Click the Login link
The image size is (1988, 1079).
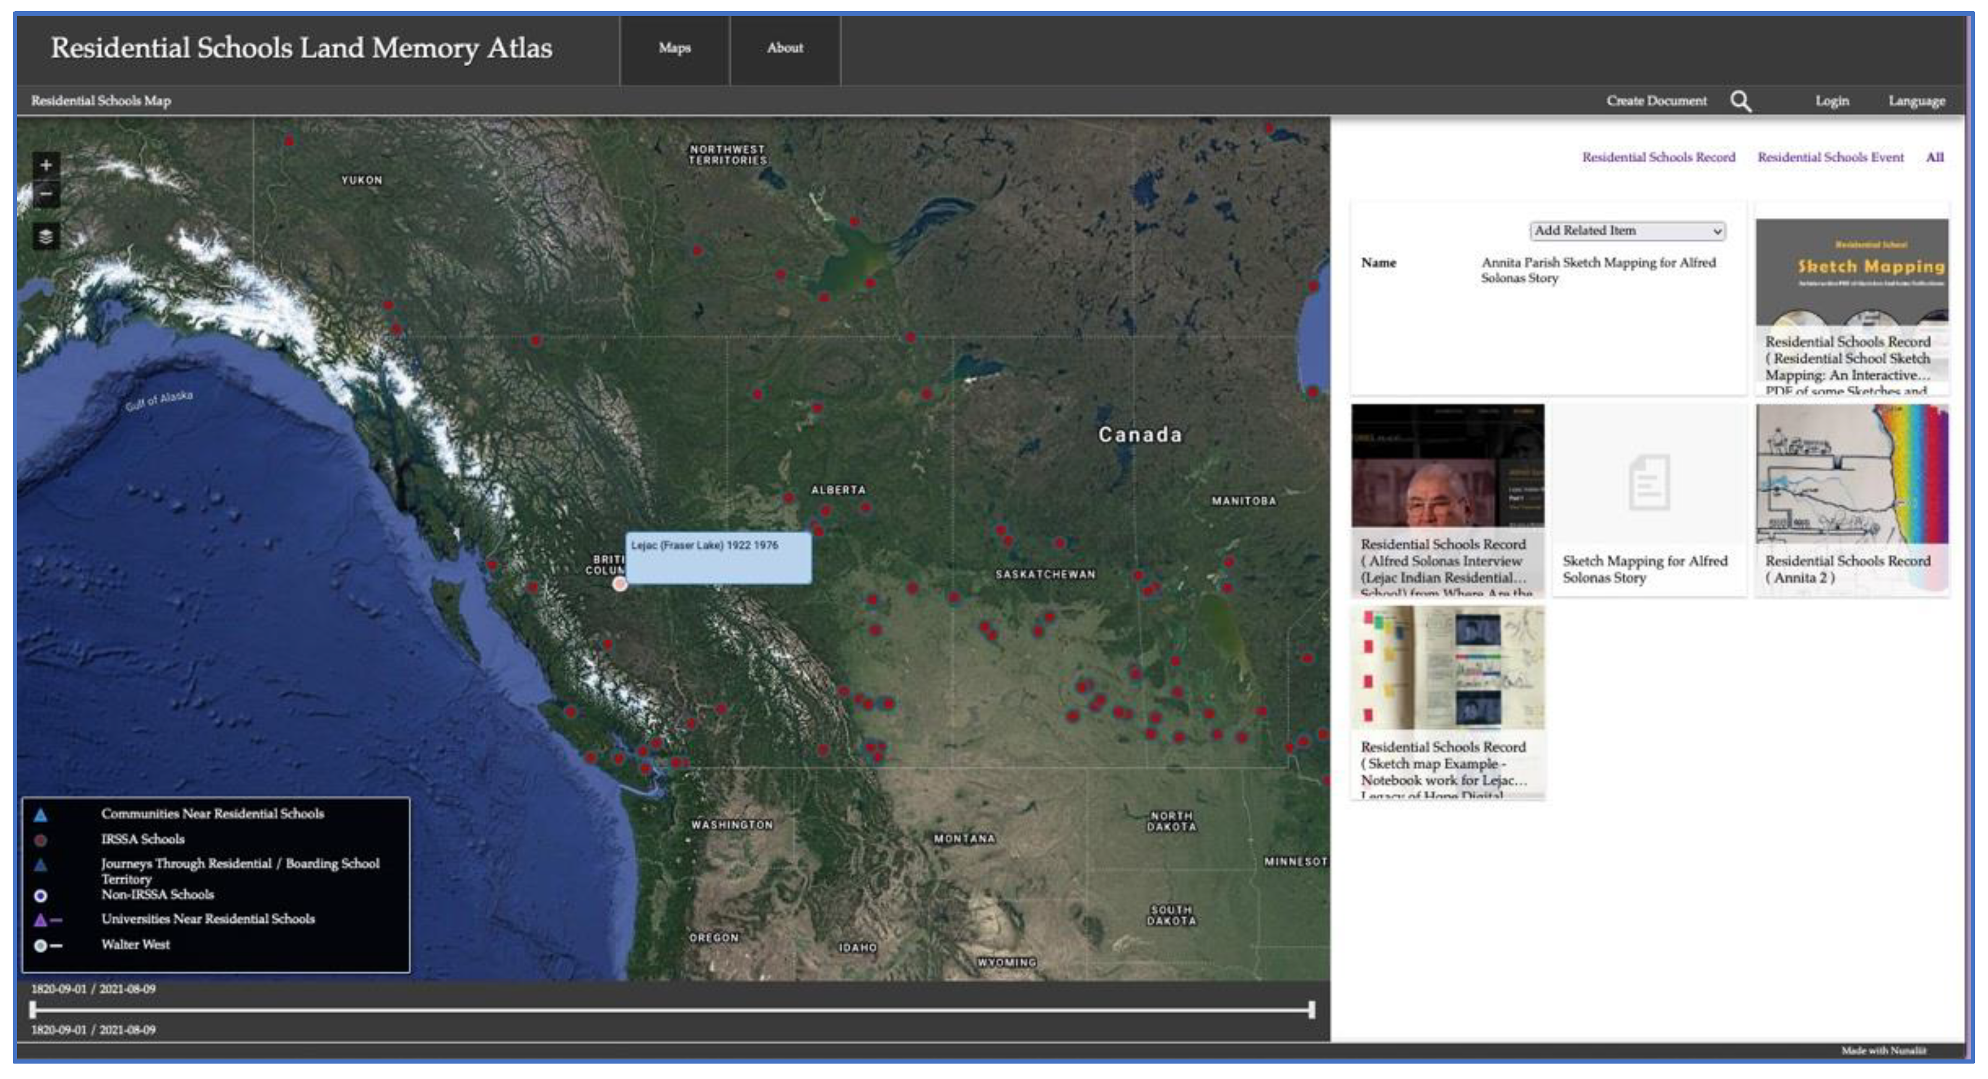tap(1832, 101)
